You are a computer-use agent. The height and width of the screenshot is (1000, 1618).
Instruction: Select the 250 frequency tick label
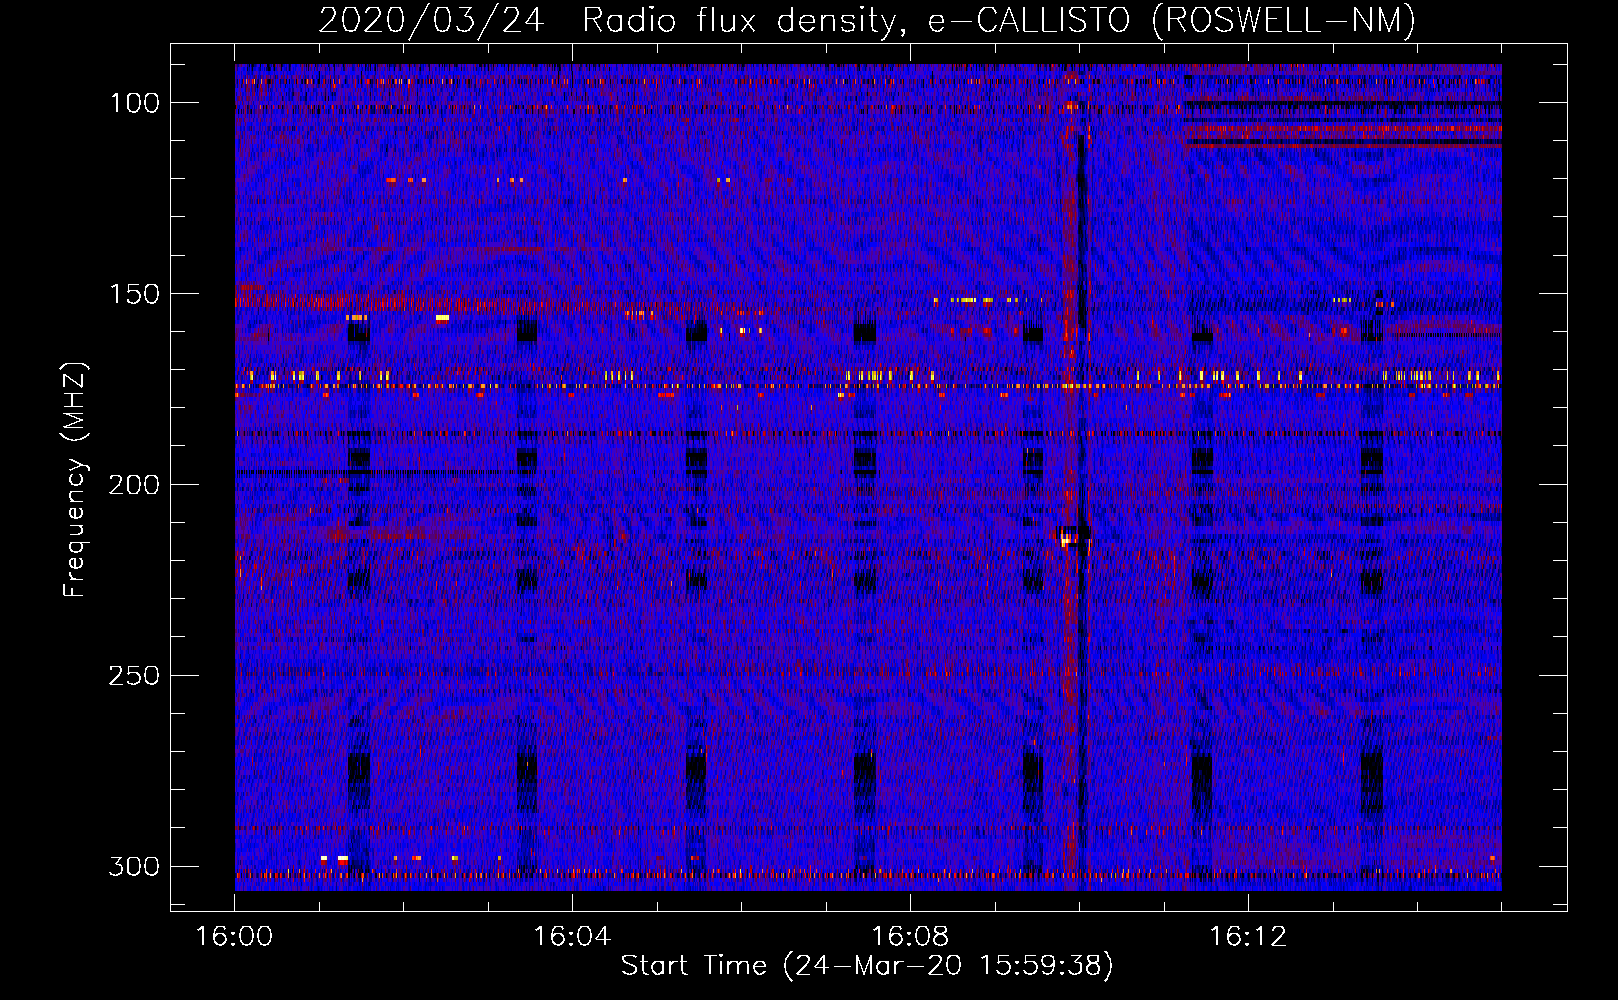134,676
